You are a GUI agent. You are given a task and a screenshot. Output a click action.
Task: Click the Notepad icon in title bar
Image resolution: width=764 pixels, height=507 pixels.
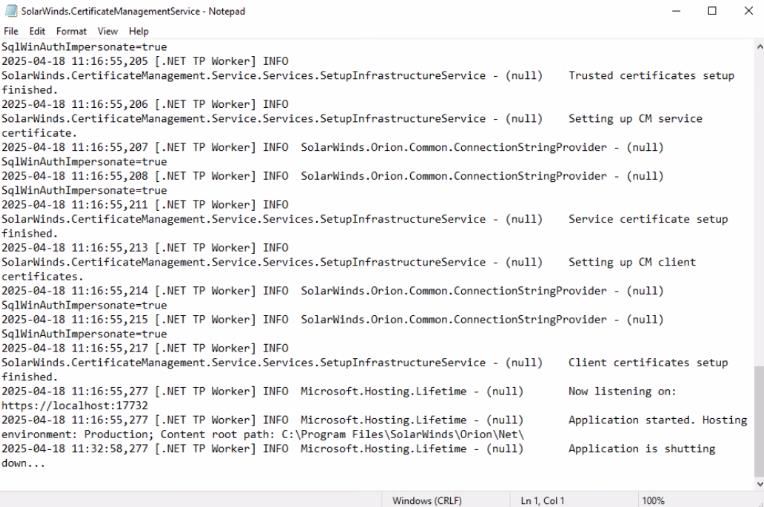11,11
